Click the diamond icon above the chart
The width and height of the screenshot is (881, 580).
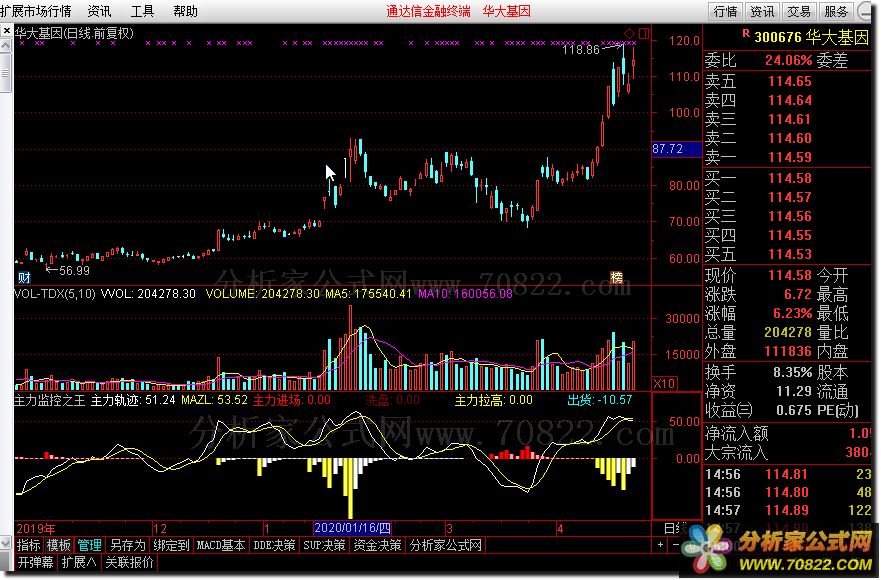pyautogui.click(x=629, y=33)
